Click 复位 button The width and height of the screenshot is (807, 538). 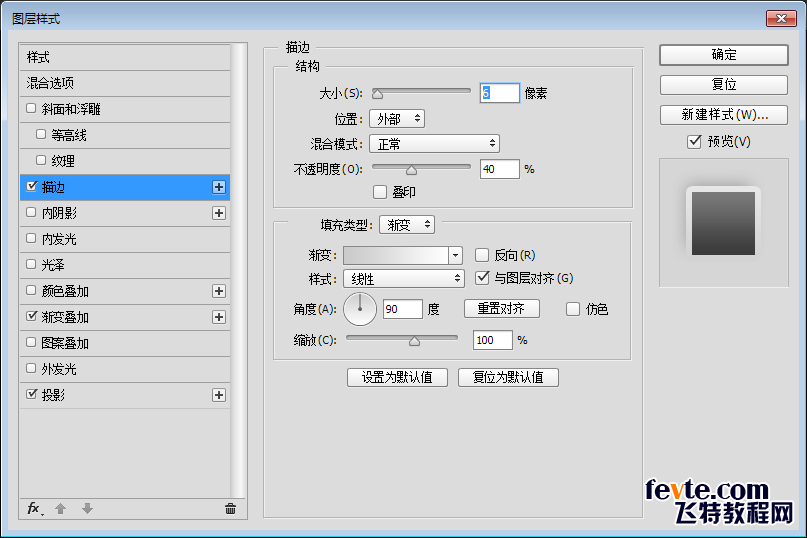coord(724,84)
